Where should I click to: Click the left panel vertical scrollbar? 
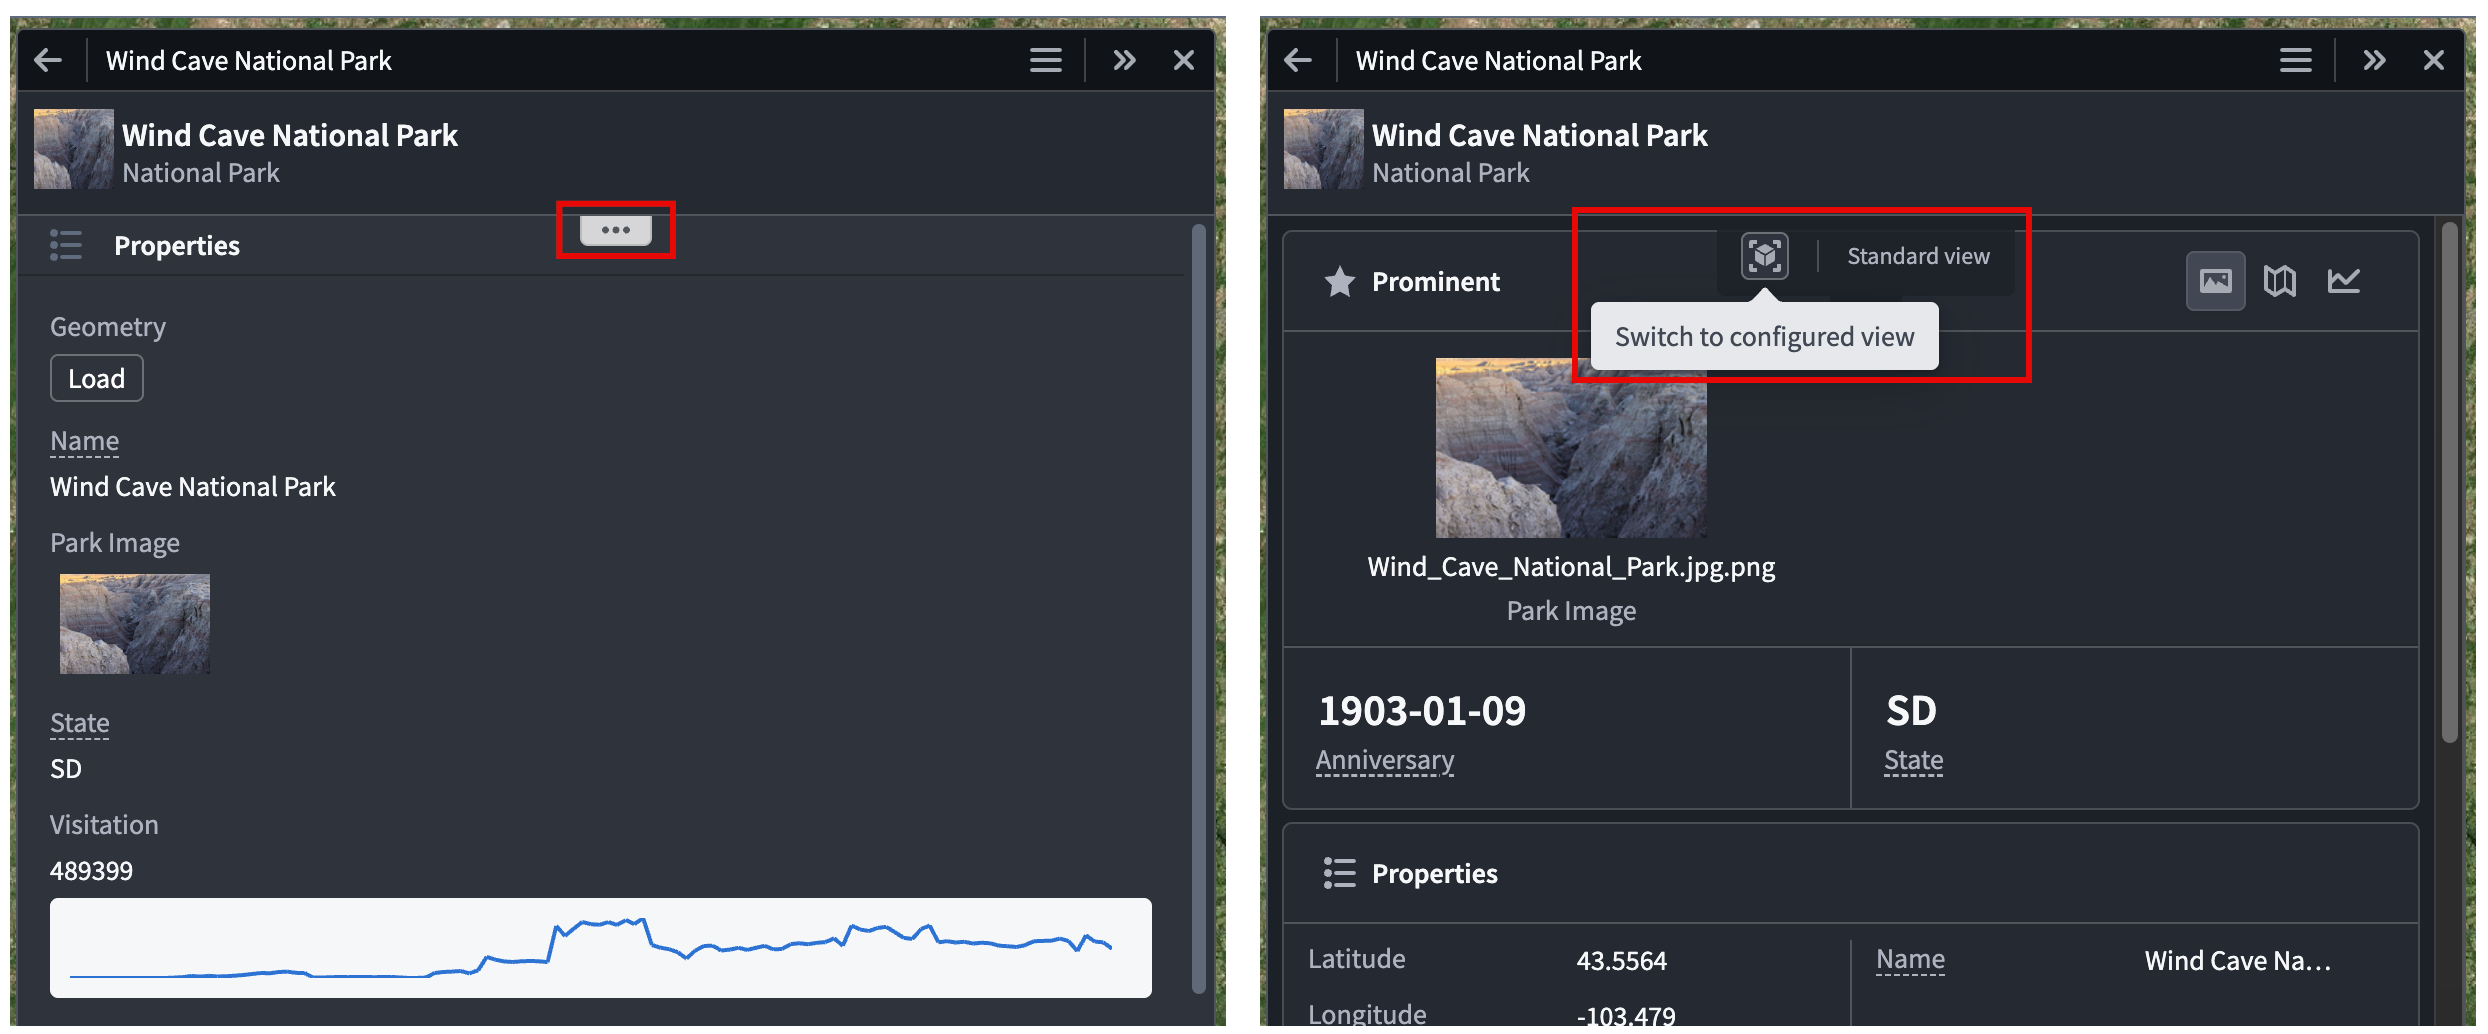[1199, 608]
